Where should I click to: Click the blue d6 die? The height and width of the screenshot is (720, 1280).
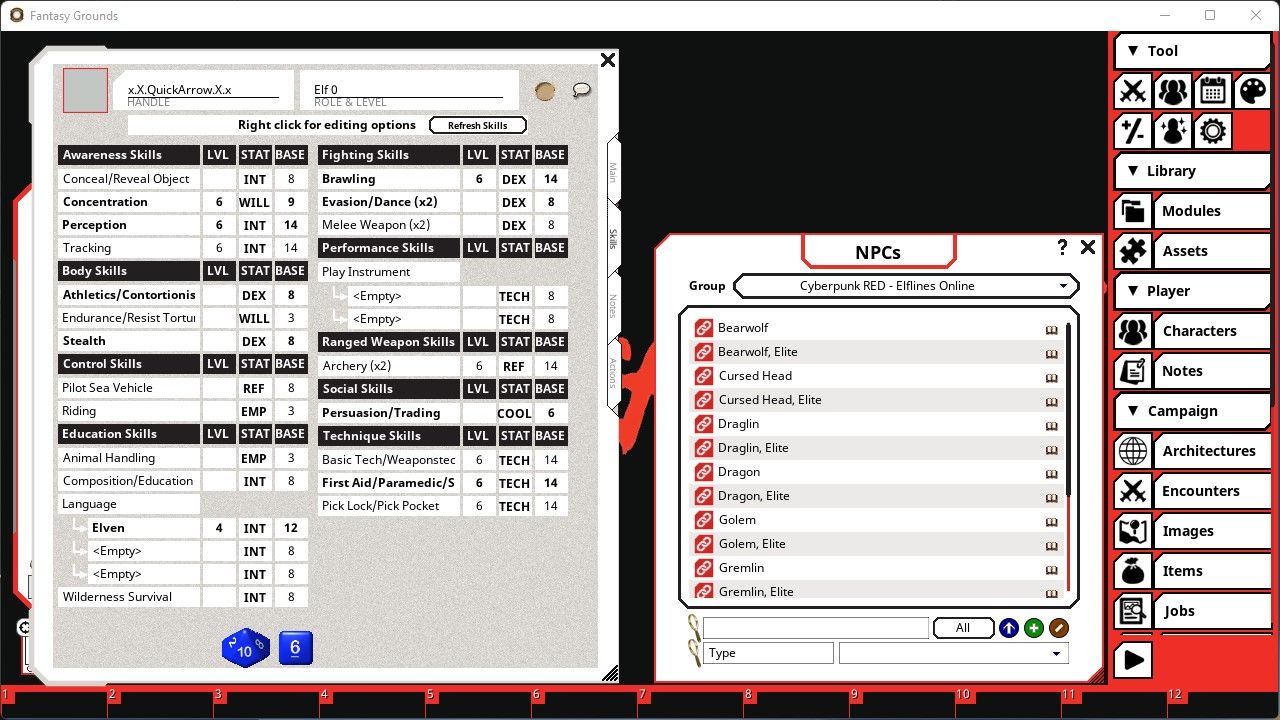tap(295, 648)
